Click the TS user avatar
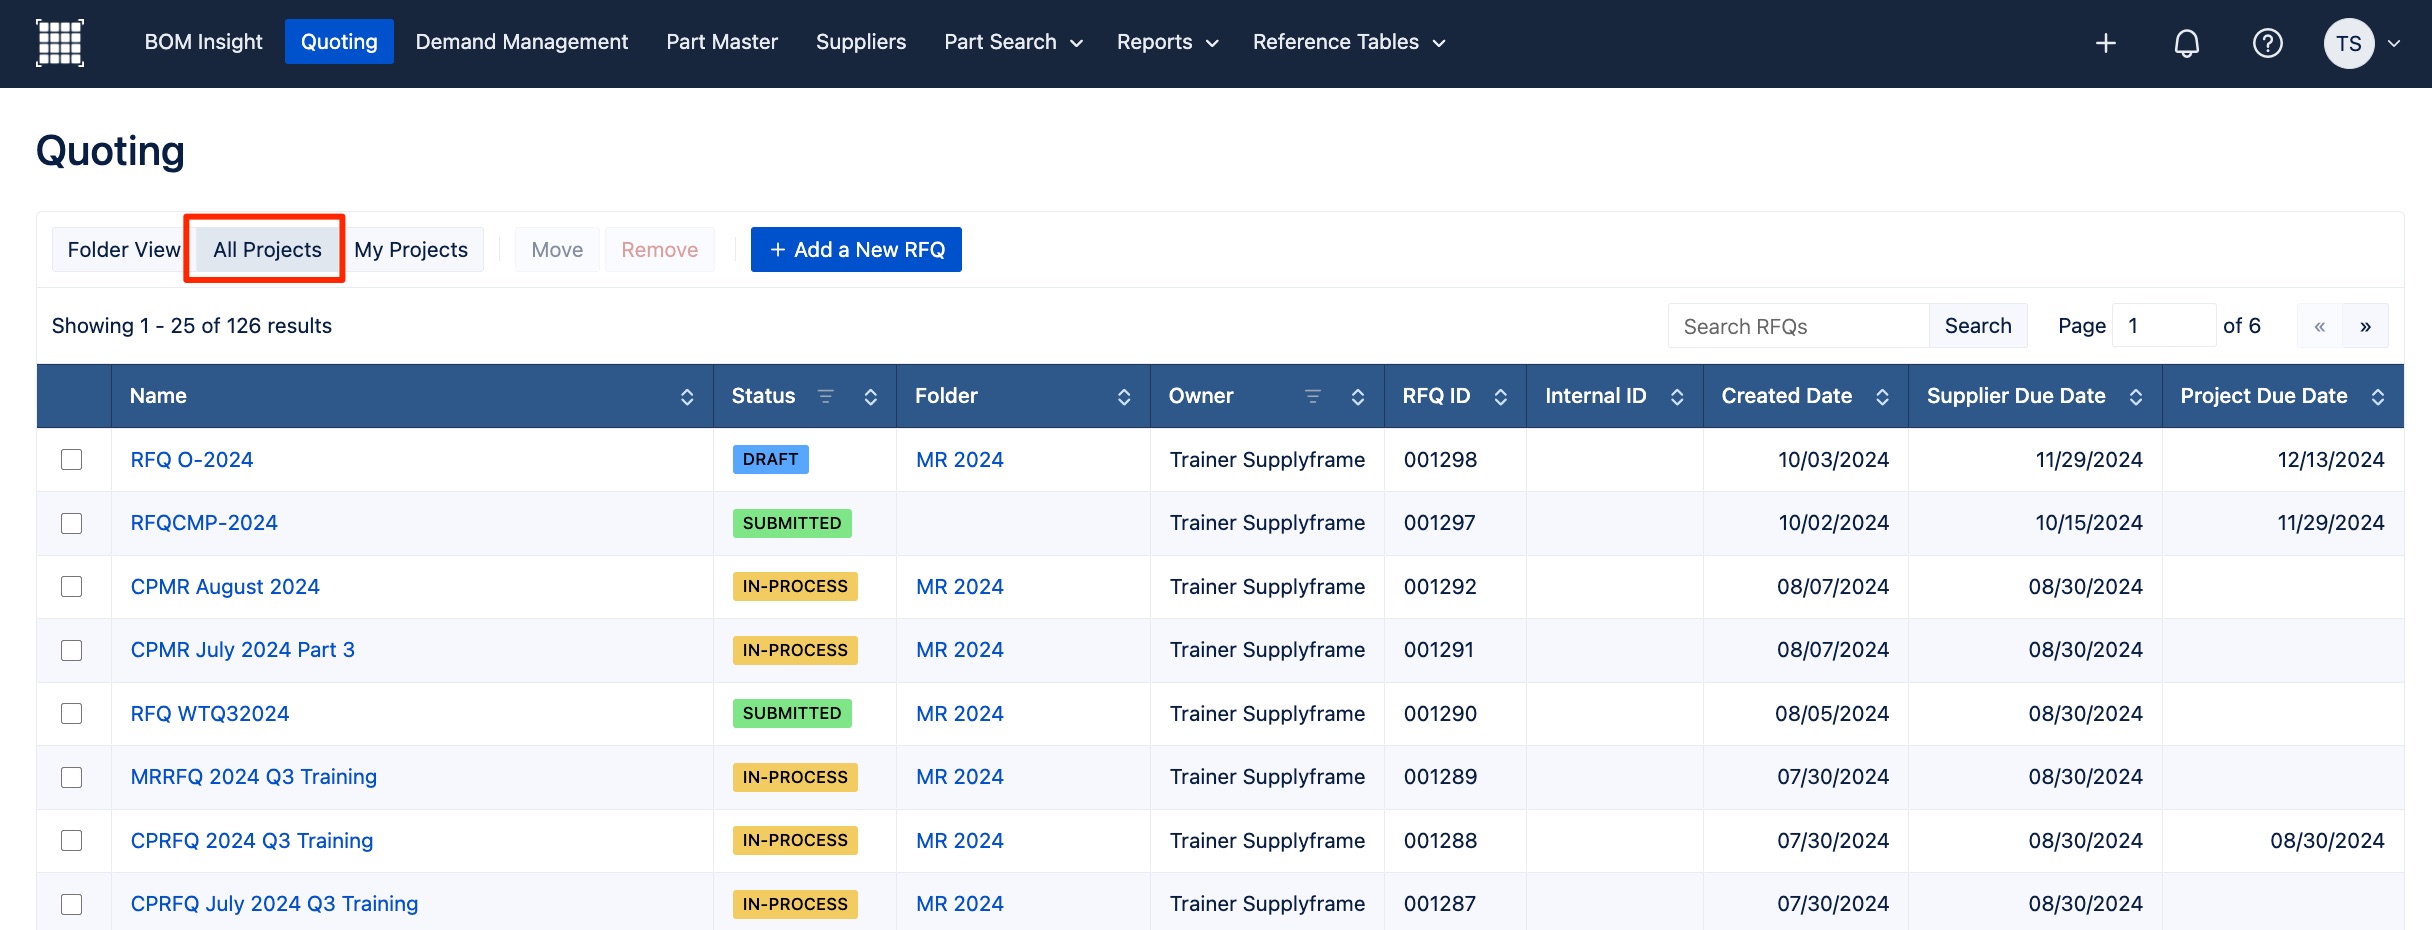The image size is (2432, 930). 2349,43
